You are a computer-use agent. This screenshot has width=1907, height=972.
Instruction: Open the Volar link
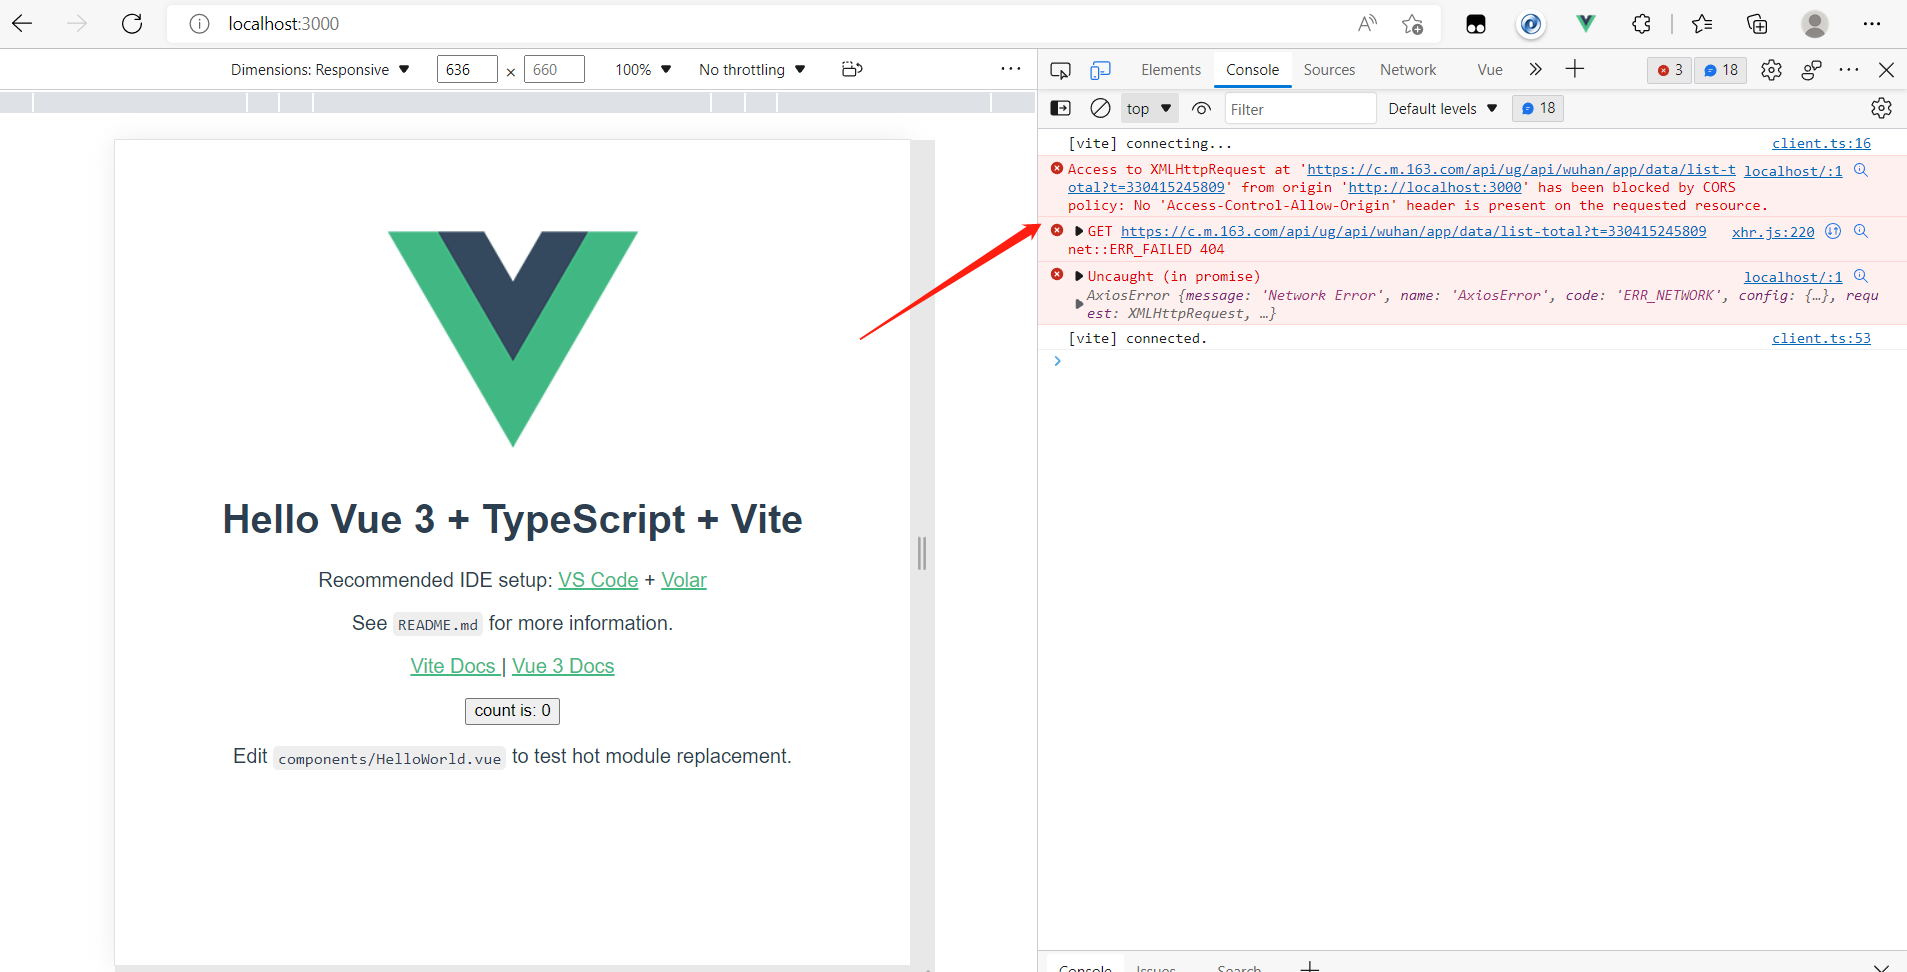(x=684, y=580)
